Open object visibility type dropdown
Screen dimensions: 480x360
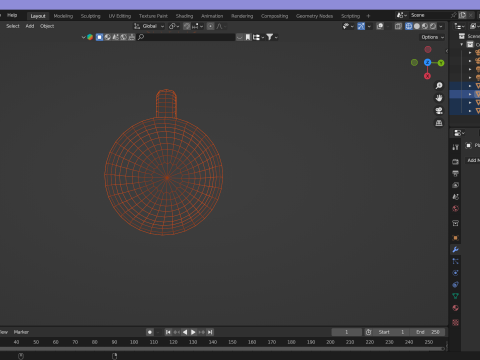348,26
